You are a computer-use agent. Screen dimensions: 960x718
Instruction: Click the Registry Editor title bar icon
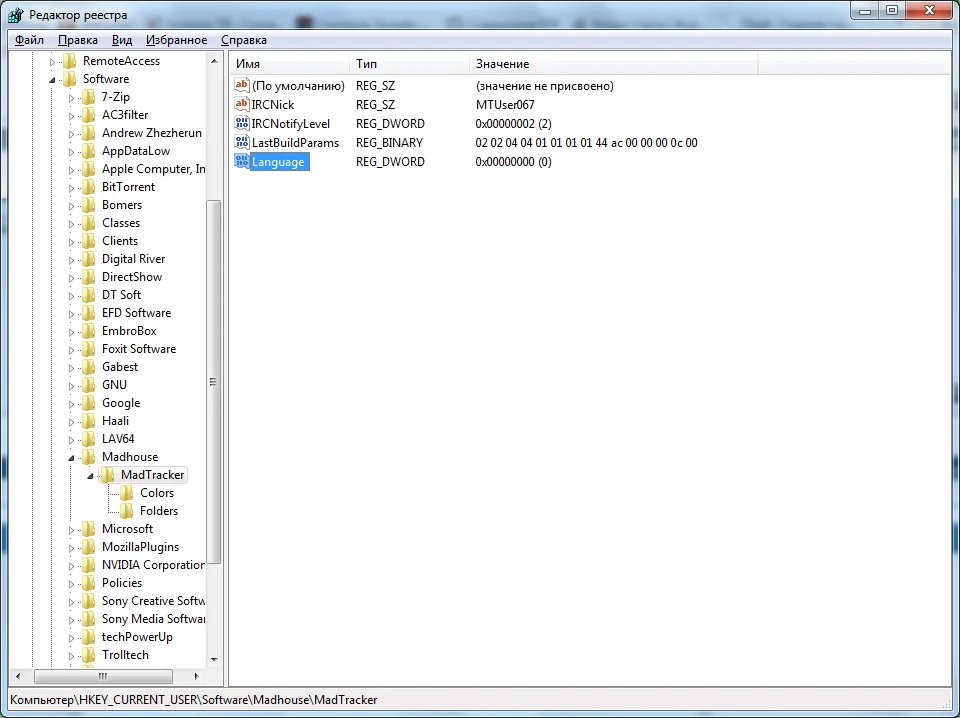pyautogui.click(x=16, y=14)
